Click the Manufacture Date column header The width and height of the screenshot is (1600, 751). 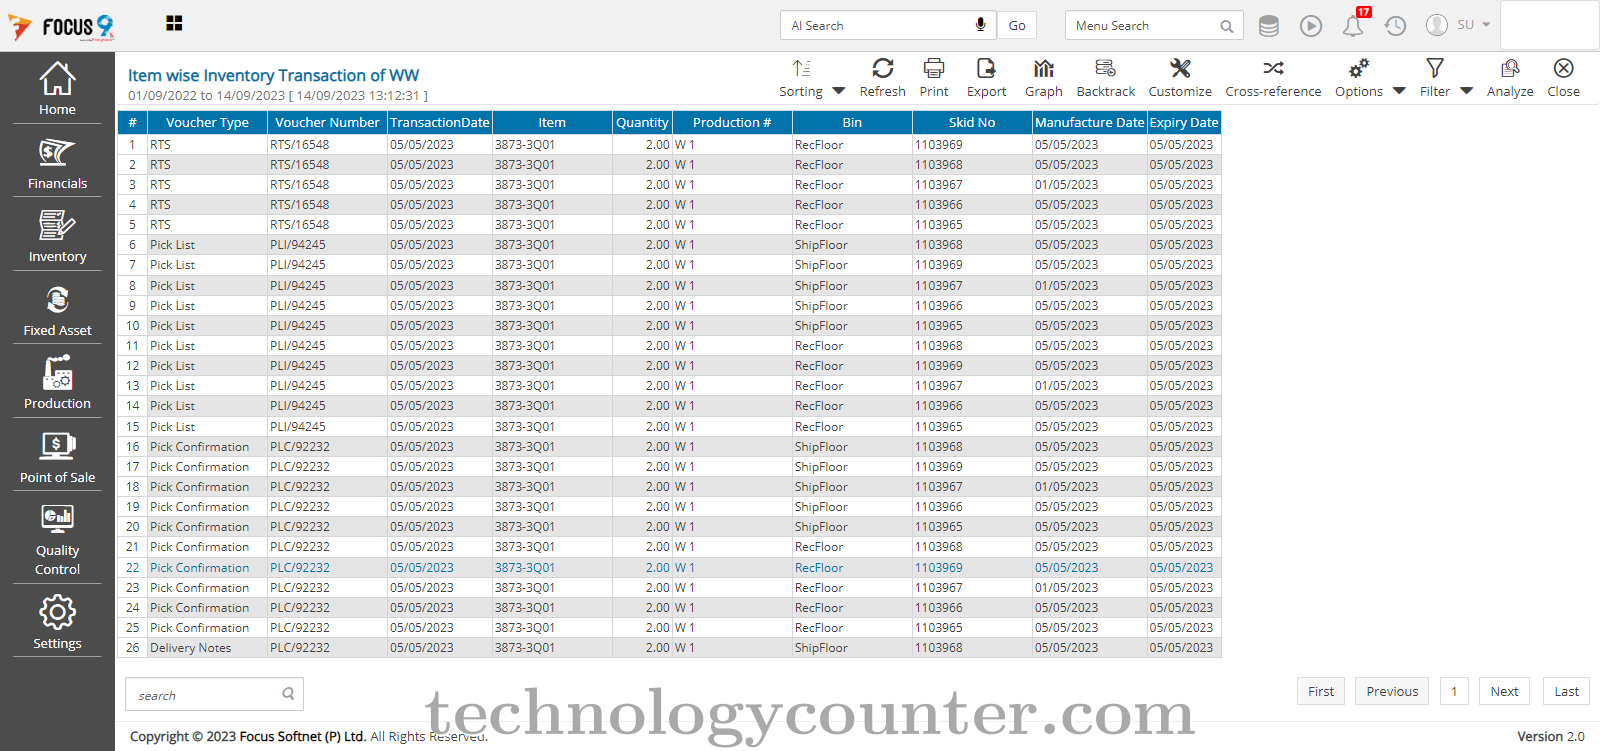pyautogui.click(x=1090, y=122)
